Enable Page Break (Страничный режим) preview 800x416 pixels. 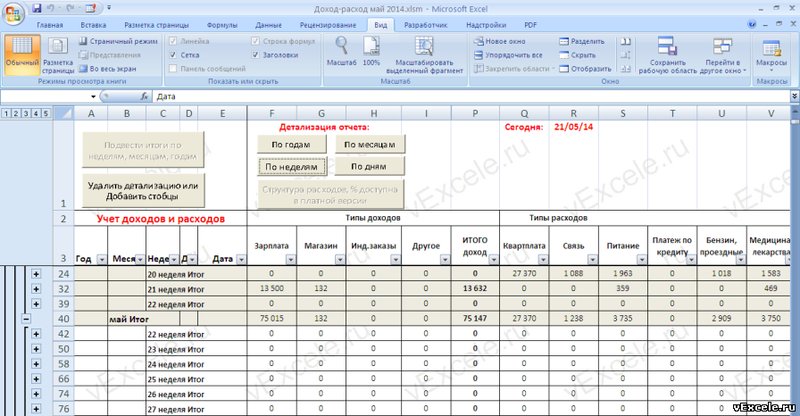(x=118, y=41)
